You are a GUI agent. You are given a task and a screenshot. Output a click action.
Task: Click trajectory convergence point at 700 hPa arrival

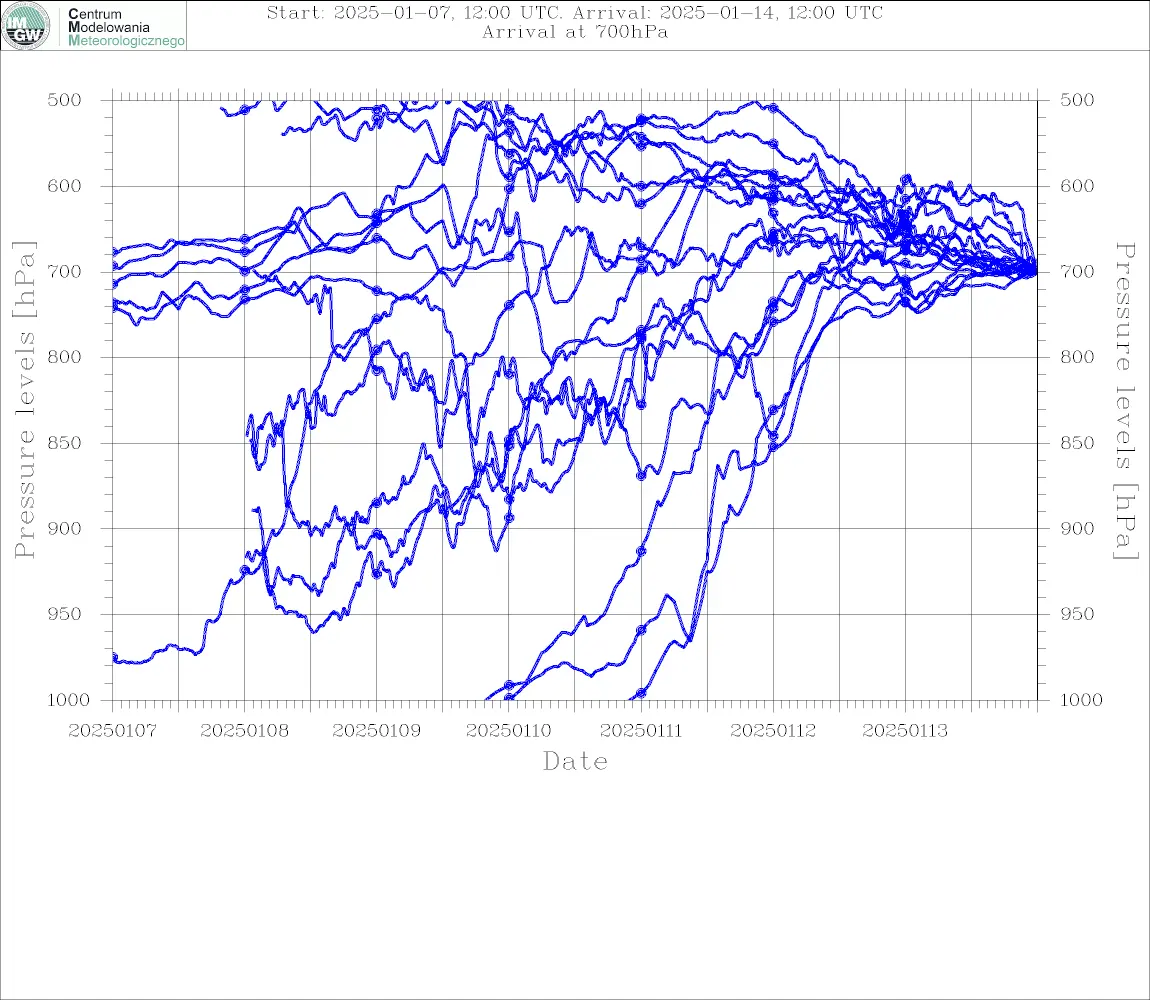[x=1036, y=271]
